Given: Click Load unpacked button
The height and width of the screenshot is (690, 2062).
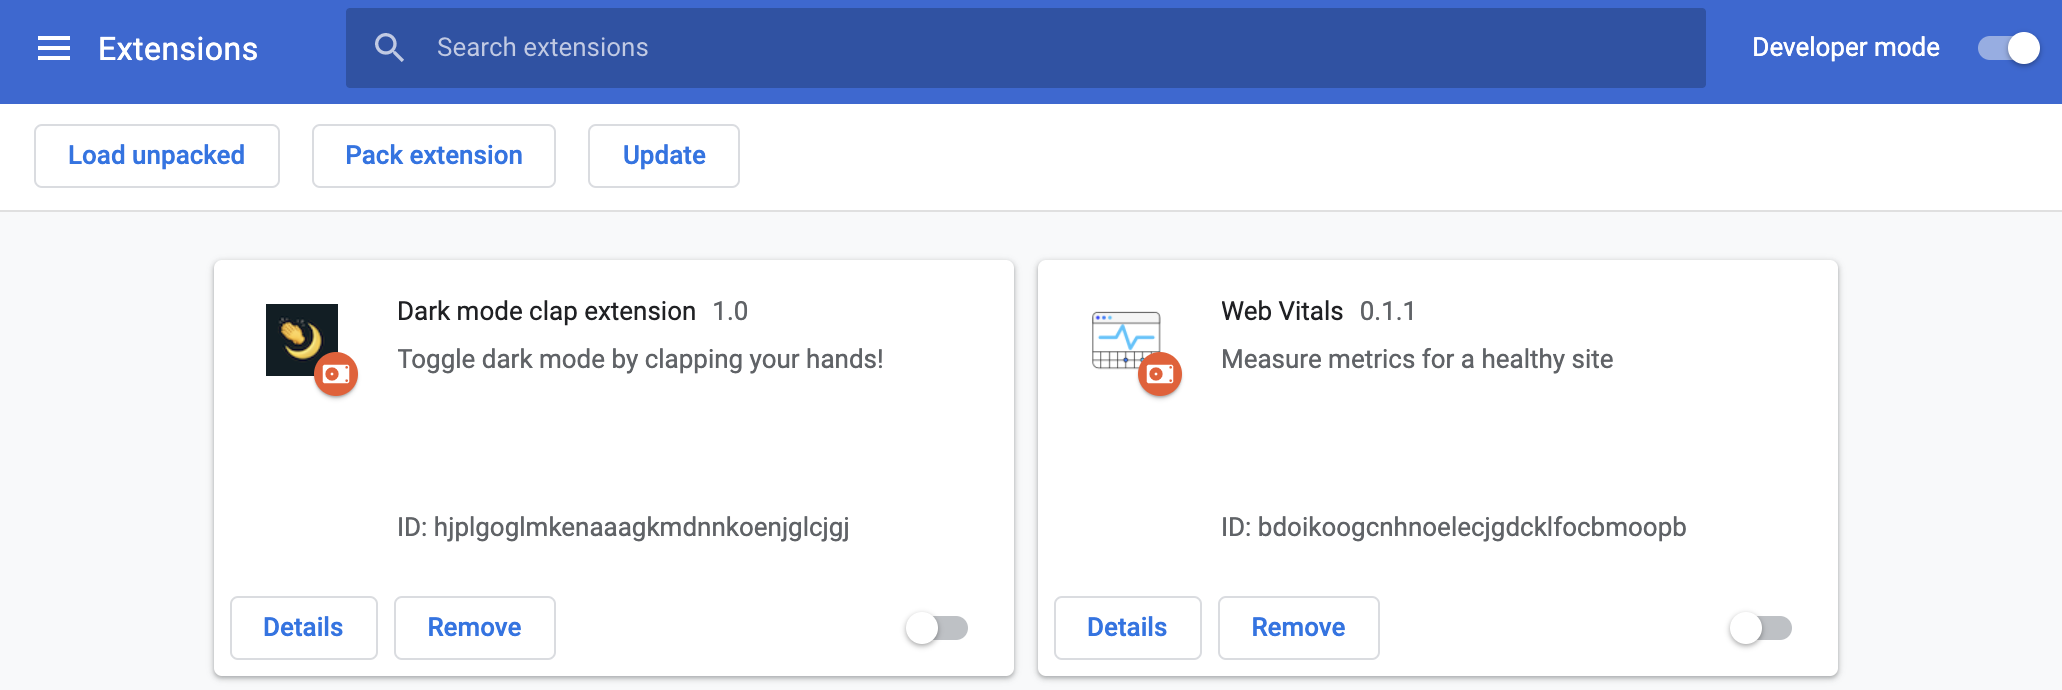Looking at the screenshot, I should coord(157,156).
